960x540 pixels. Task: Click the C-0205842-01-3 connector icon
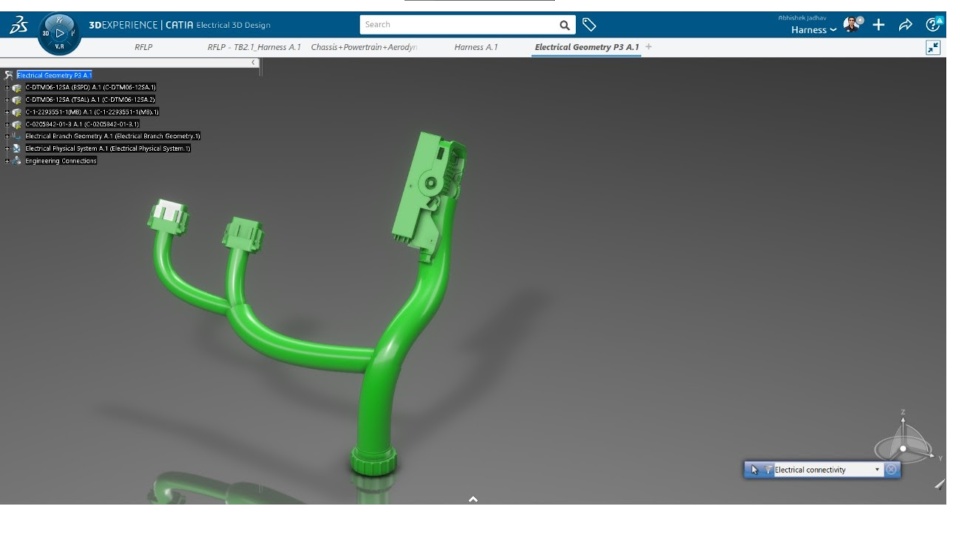pos(17,124)
